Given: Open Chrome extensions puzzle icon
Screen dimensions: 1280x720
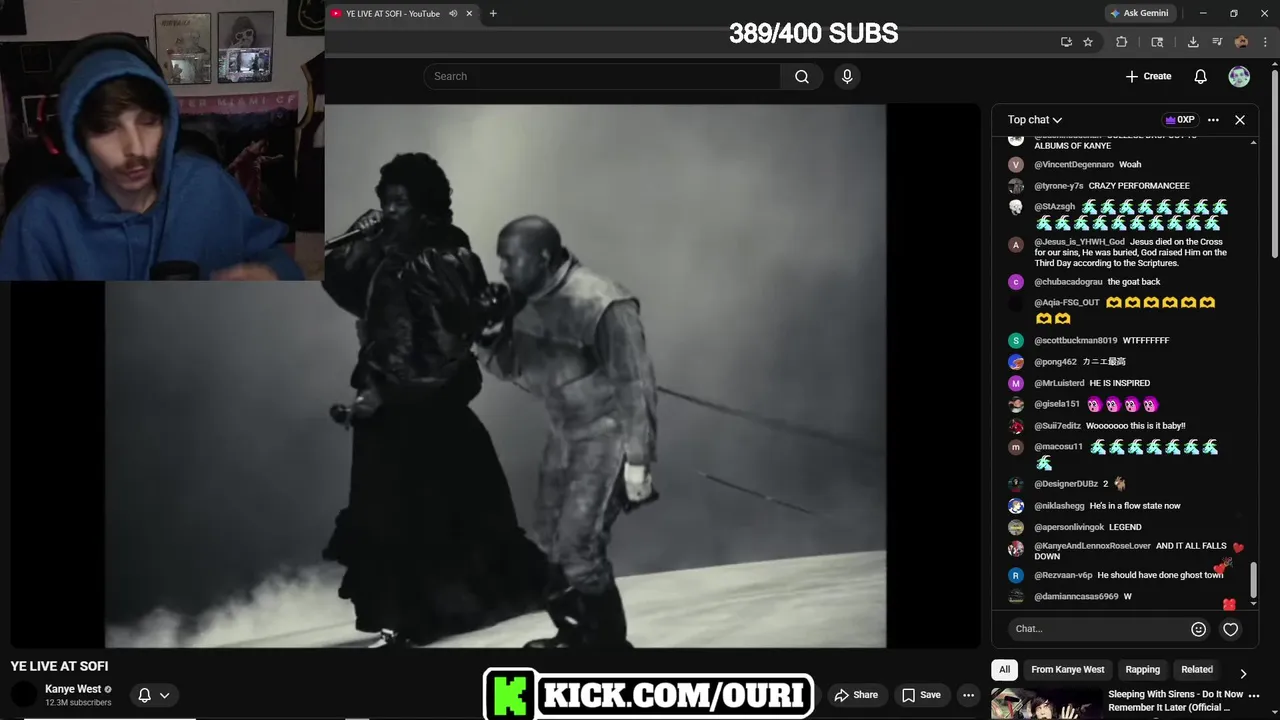Looking at the screenshot, I should click(1122, 42).
